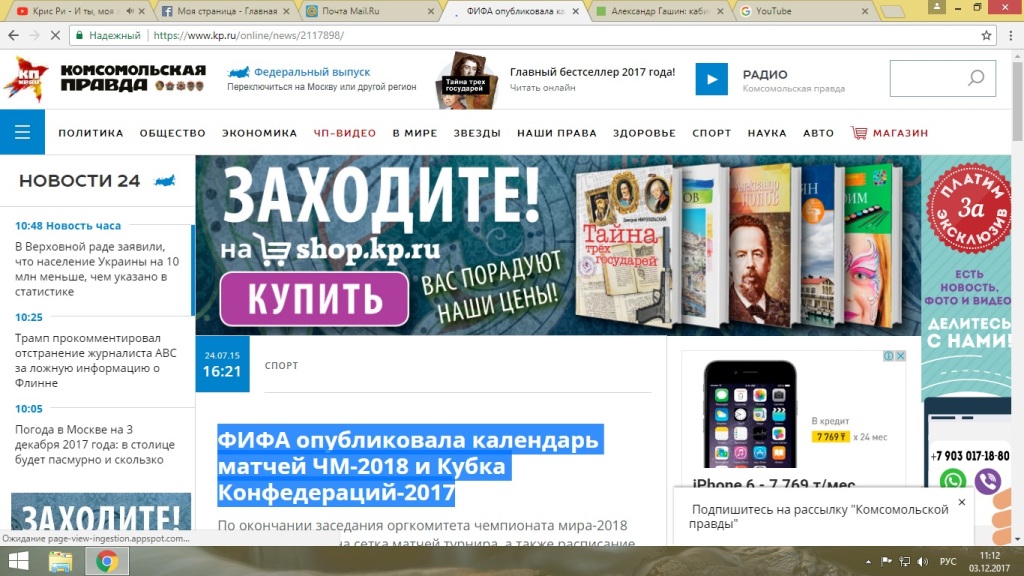The width and height of the screenshot is (1024, 576).
Task: Close the iPhone ad with X icon
Action: pyautogui.click(x=900, y=356)
